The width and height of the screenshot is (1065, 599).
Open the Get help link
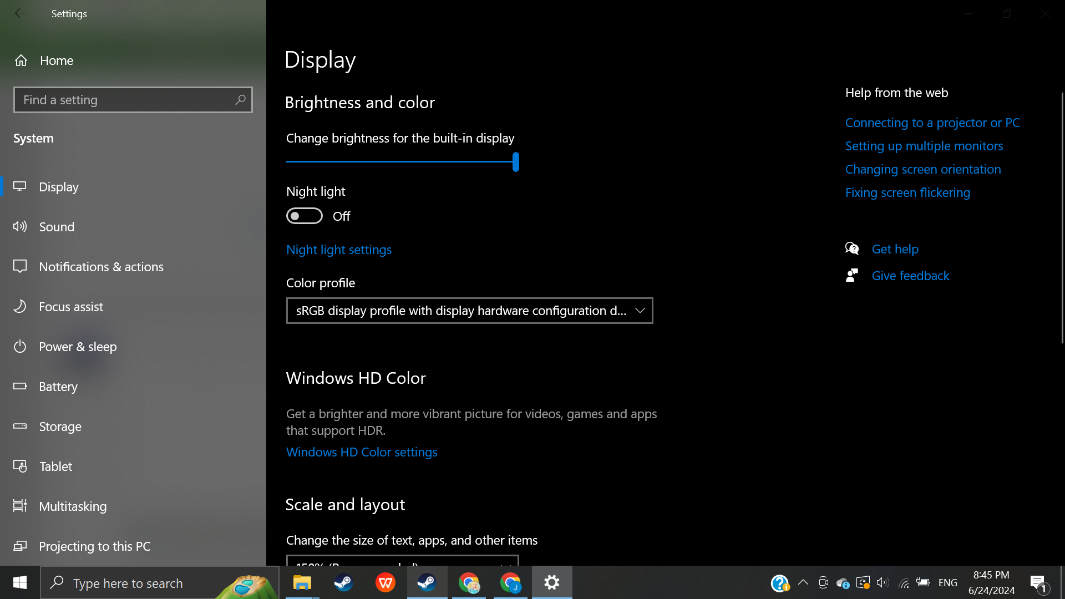[894, 249]
